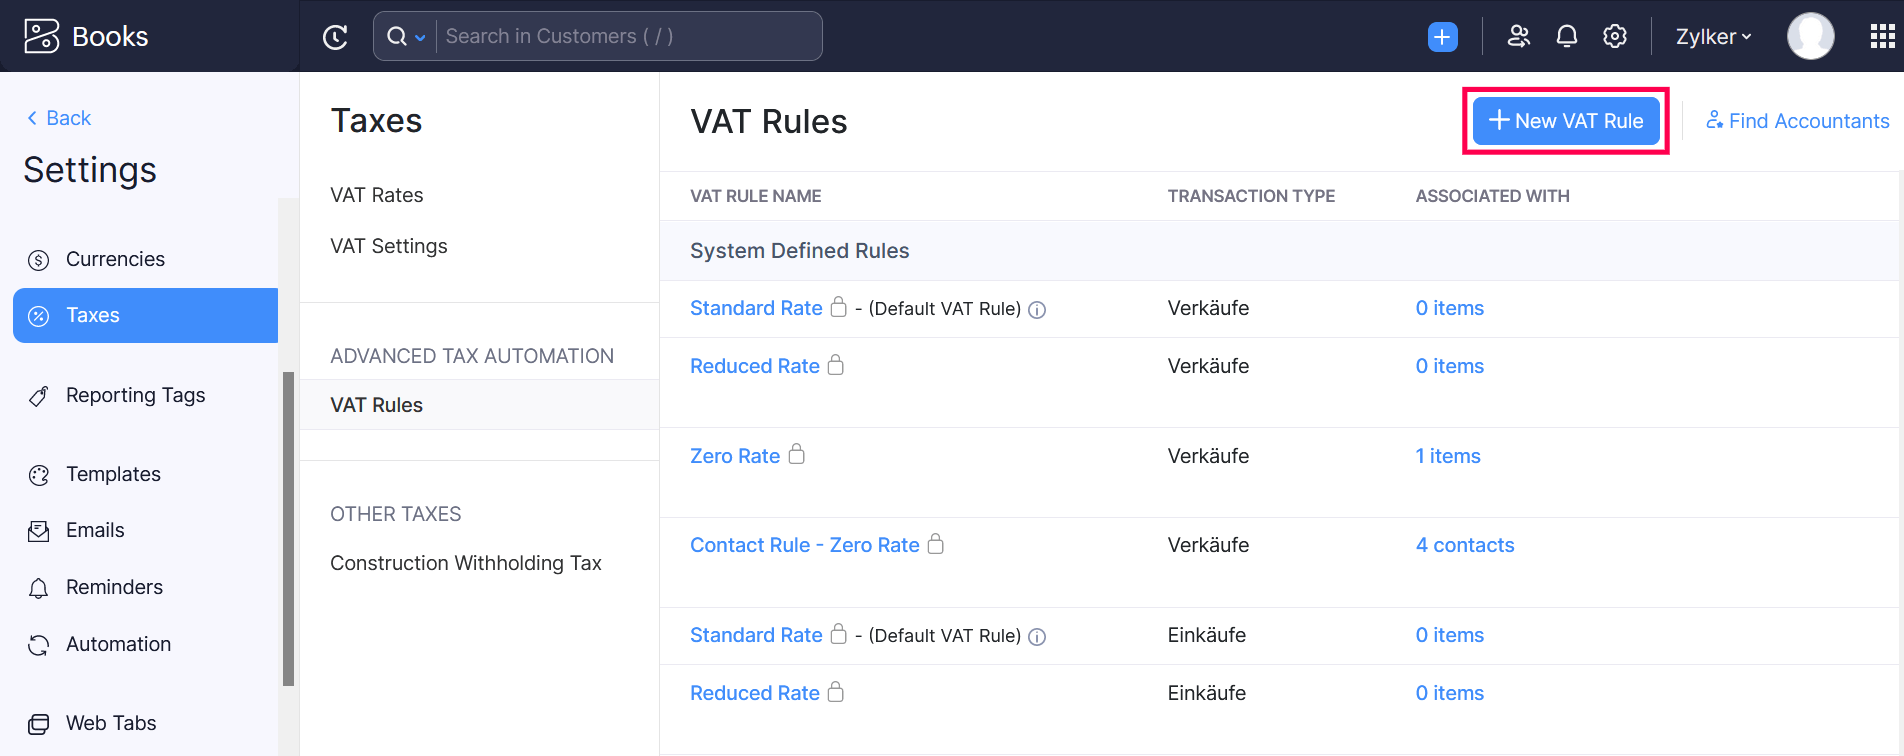Select VAT Settings in the Taxes menu

click(388, 246)
